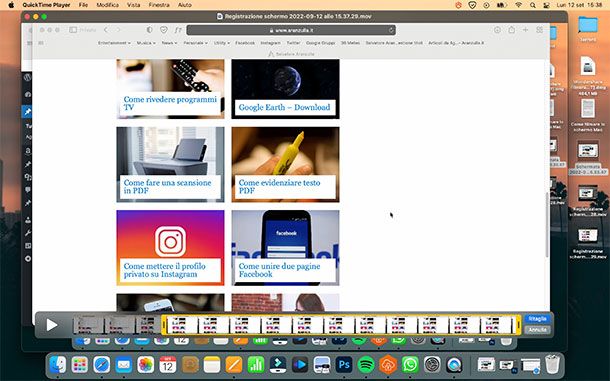Open Finder from the Dock
610x381 pixels.
pyautogui.click(x=58, y=365)
